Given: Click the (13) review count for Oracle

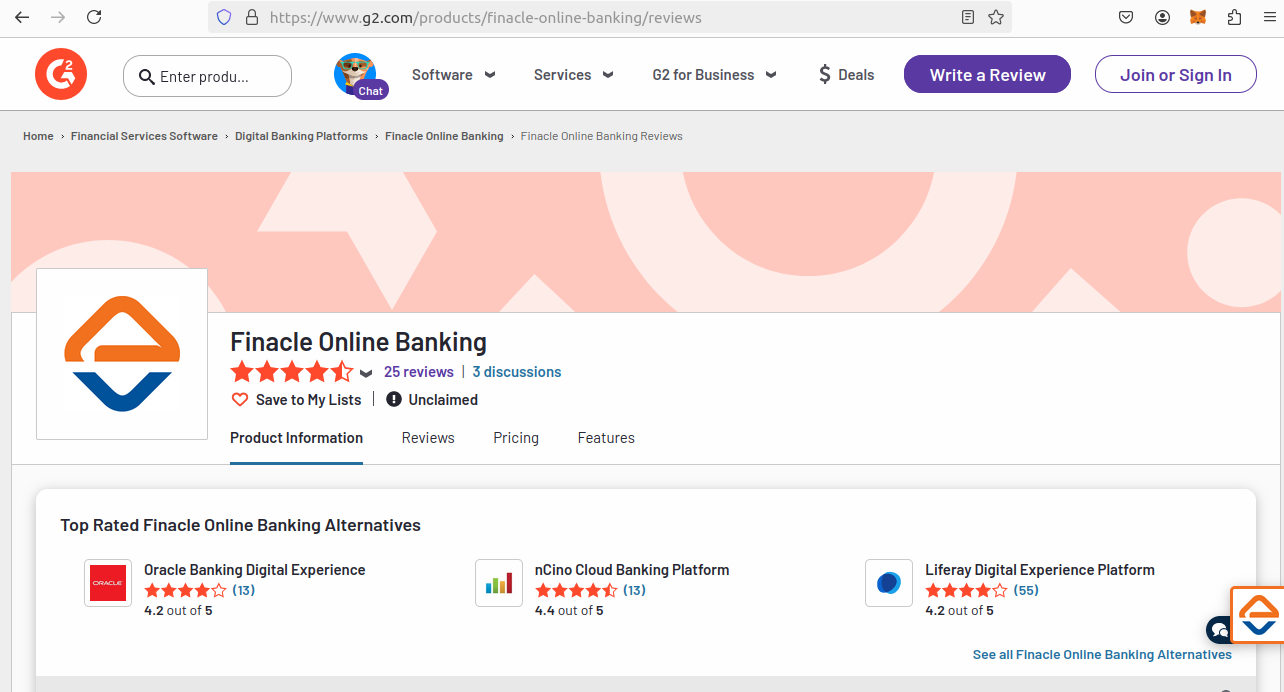Looking at the screenshot, I should click(244, 590).
